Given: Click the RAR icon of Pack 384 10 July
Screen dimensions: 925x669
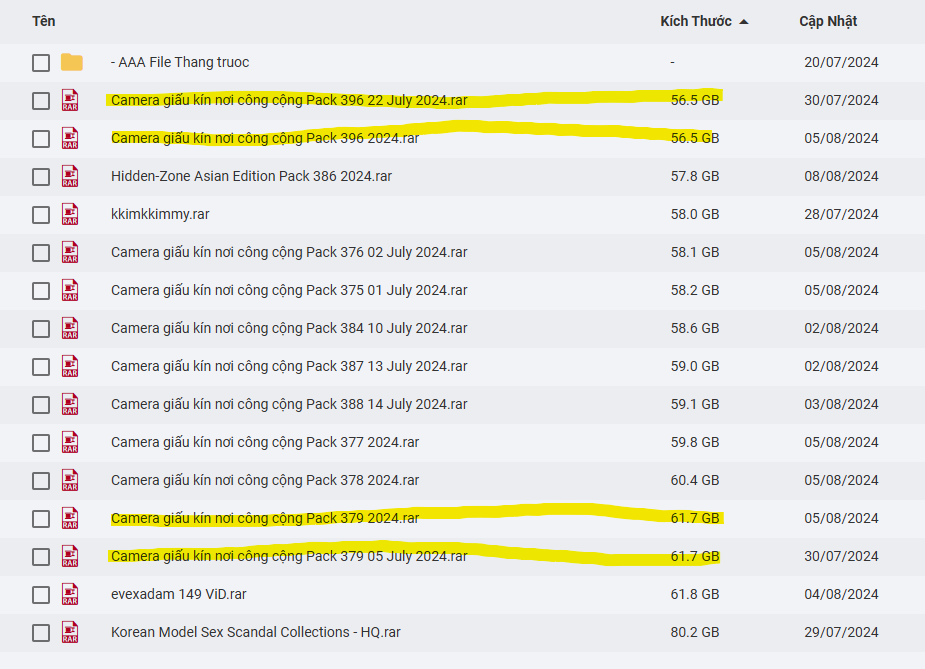Looking at the screenshot, I should [x=70, y=328].
